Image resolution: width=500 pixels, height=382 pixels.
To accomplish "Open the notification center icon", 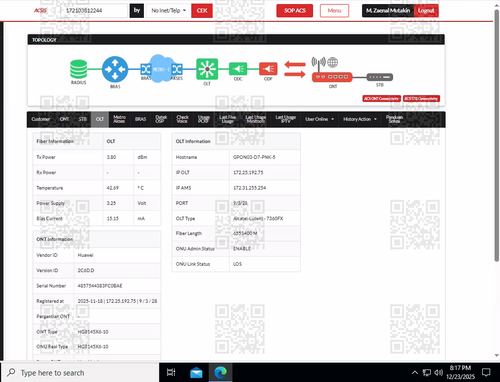I will coord(486,372).
